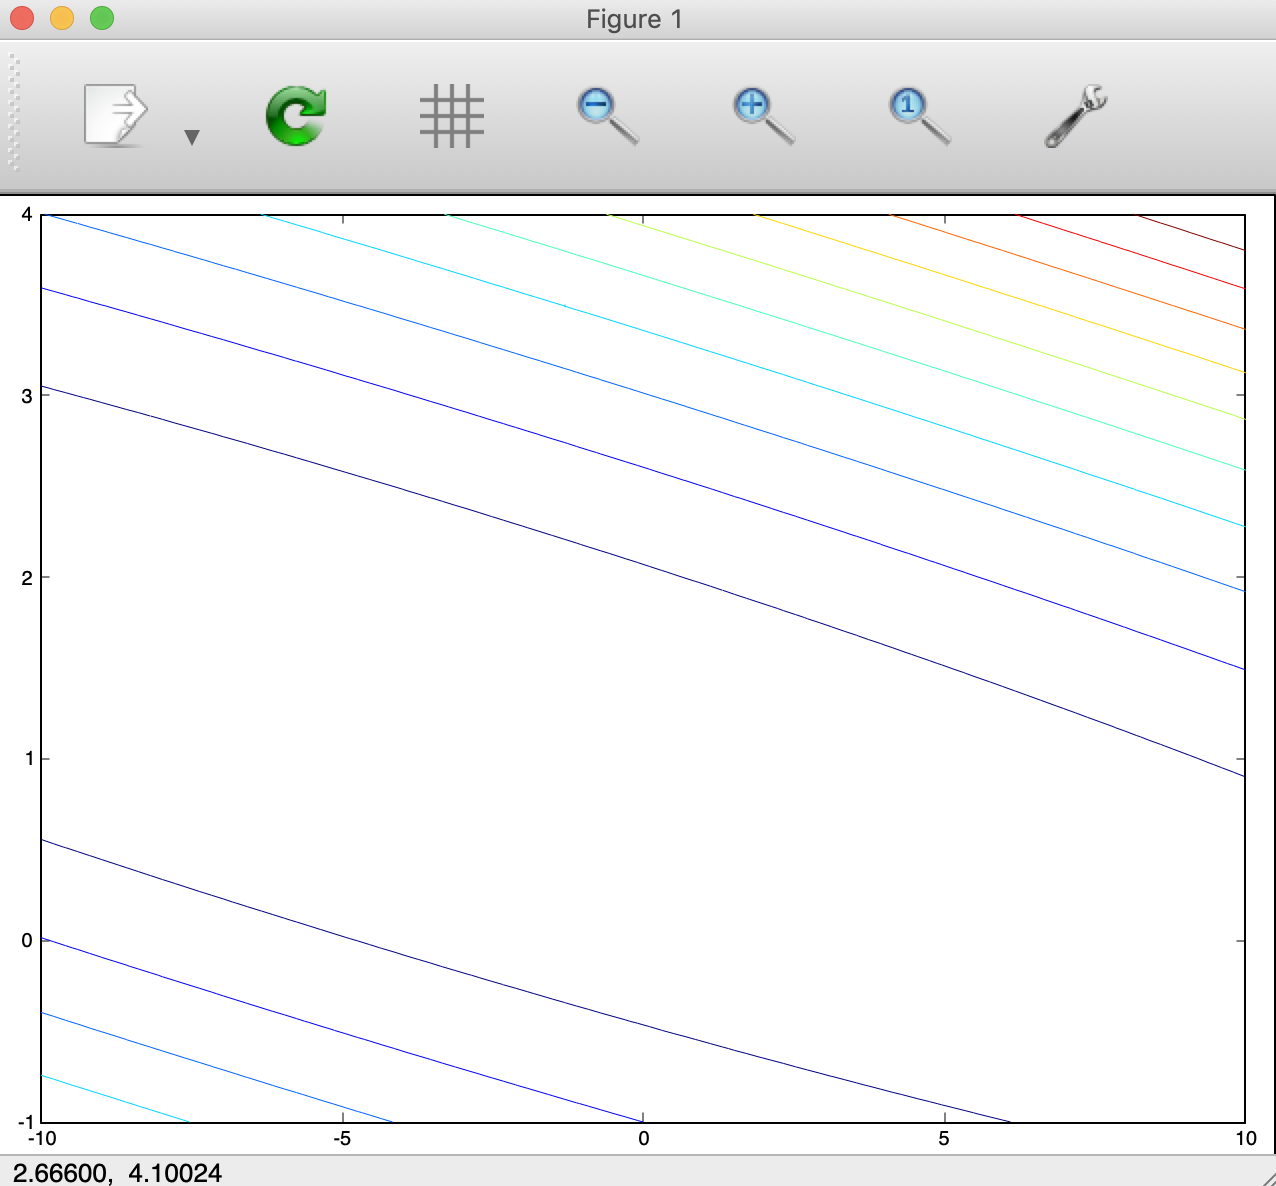Close the Figure 1 window

point(22,18)
